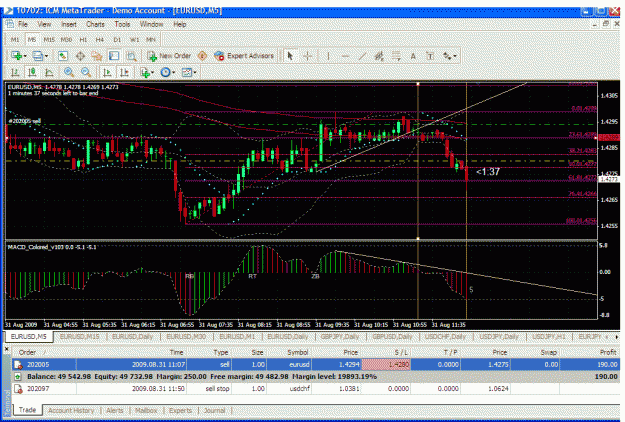The image size is (625, 422).
Task: Select the M30 timeframe button
Action: 66,39
